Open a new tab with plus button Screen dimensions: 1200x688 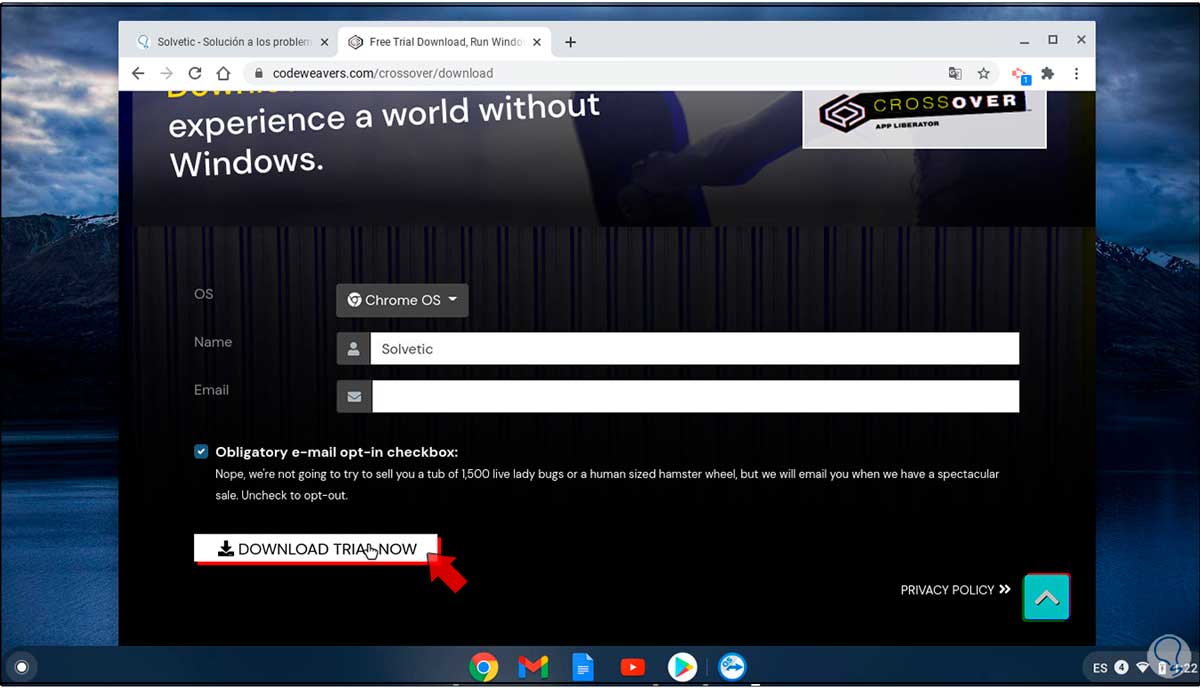570,42
